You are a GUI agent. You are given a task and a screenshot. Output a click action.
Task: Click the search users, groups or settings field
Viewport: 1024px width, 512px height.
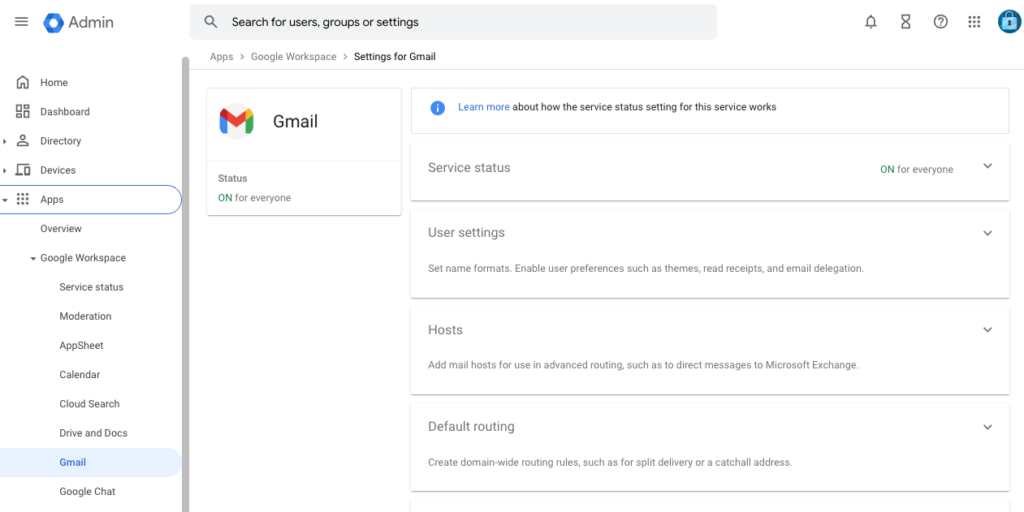pos(453,22)
